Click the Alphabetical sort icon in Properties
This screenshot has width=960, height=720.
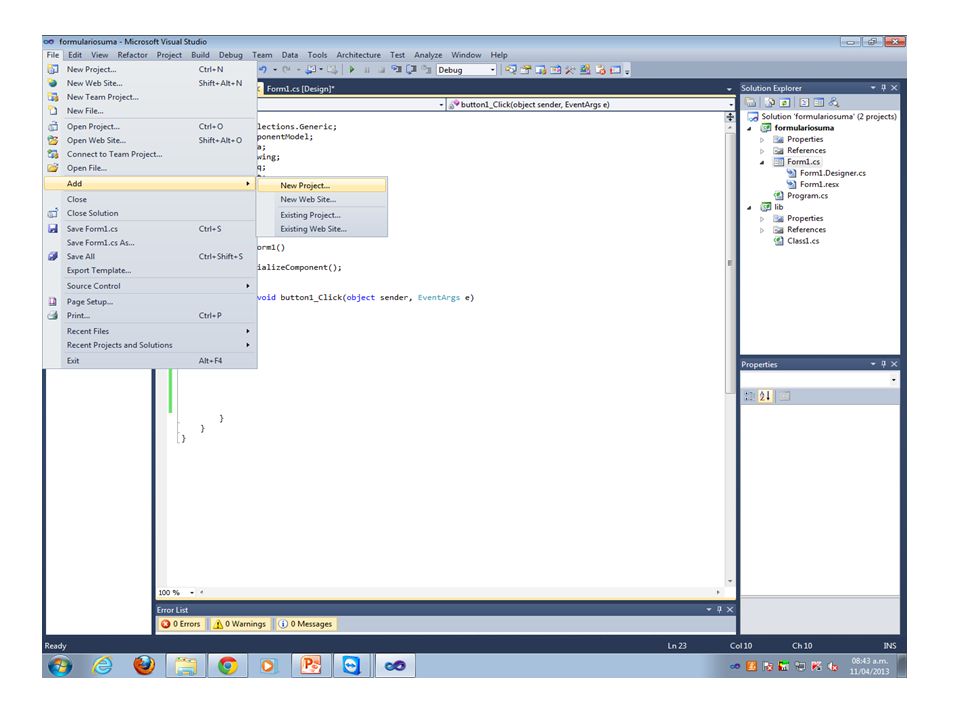click(x=765, y=396)
